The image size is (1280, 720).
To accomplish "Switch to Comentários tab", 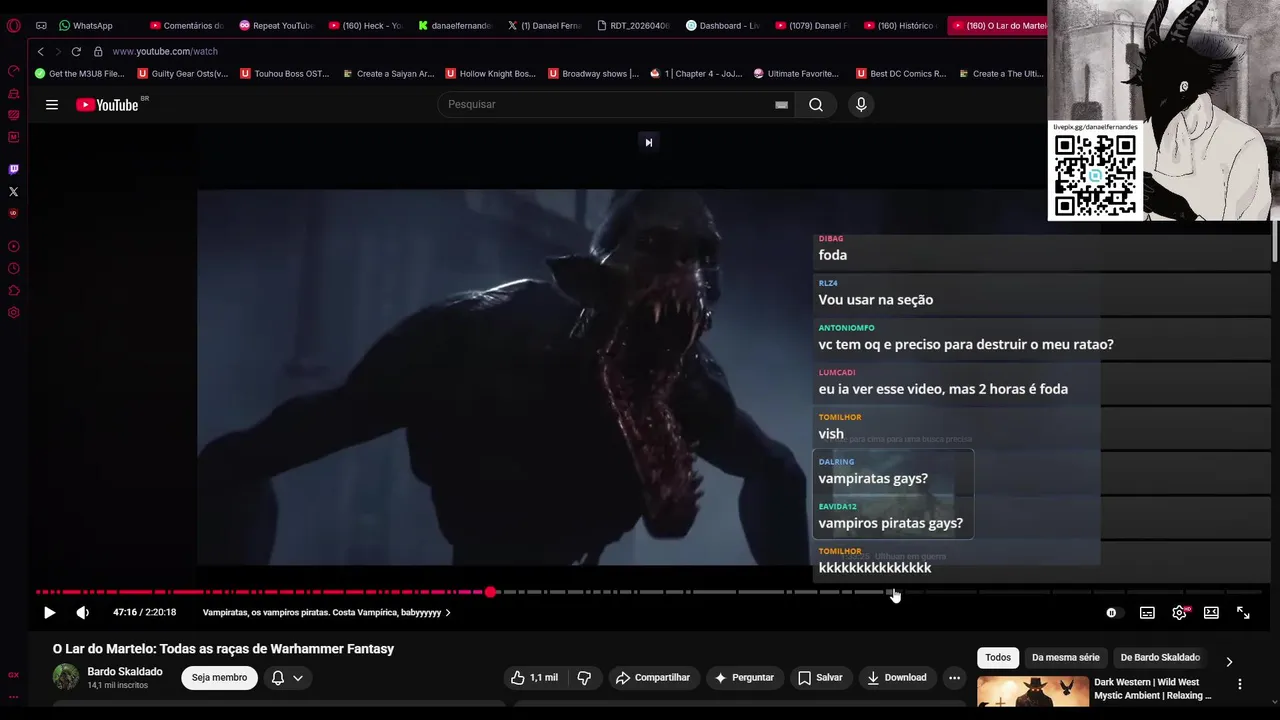I will tap(187, 26).
